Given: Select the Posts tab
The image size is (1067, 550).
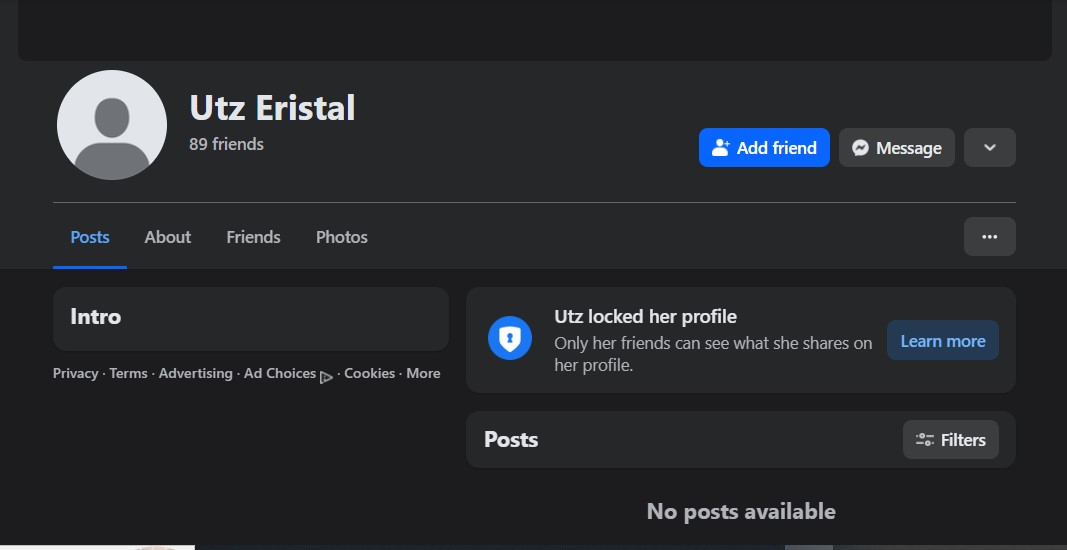Looking at the screenshot, I should [90, 237].
